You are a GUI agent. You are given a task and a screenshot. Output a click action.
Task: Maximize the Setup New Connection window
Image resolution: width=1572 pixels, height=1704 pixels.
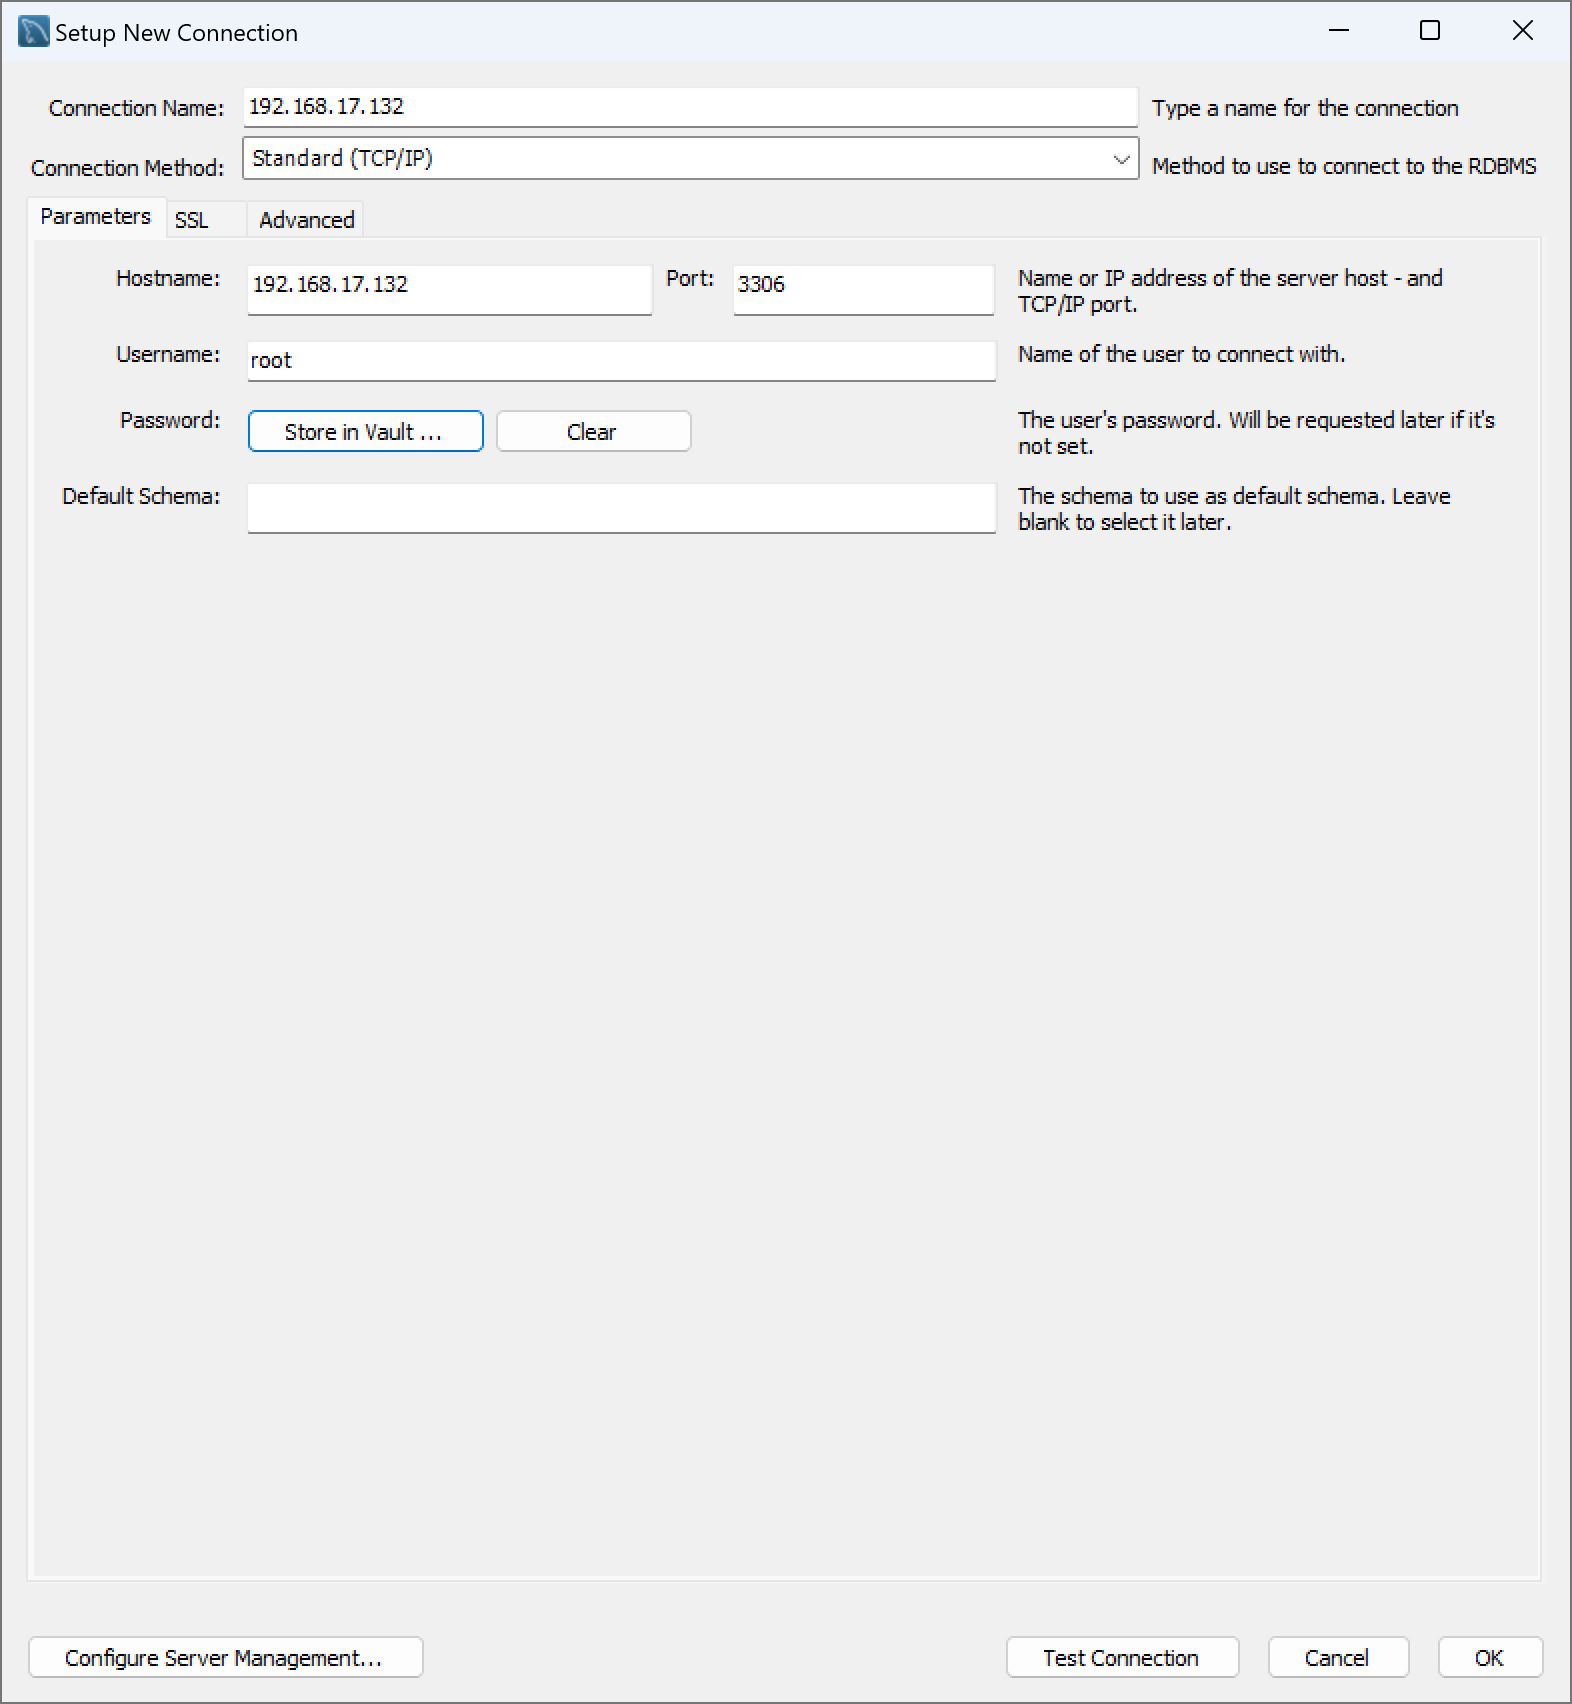[x=1430, y=31]
